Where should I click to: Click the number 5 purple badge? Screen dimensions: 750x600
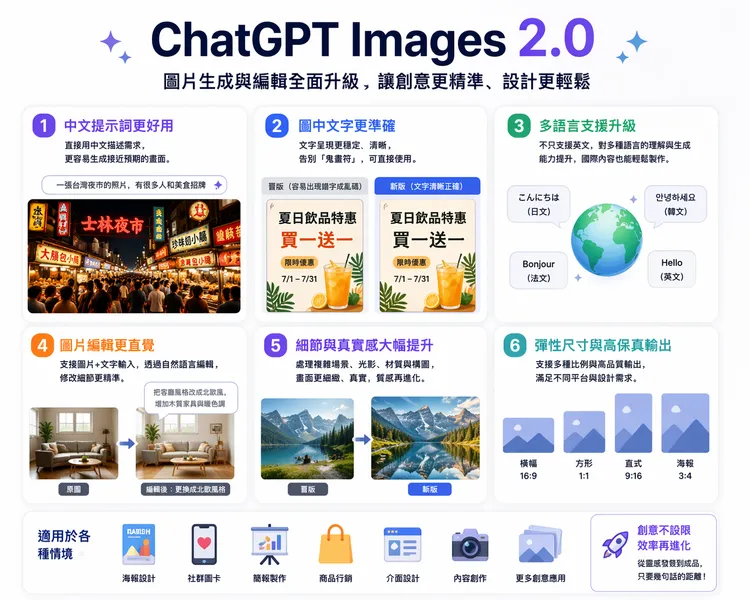coord(275,345)
